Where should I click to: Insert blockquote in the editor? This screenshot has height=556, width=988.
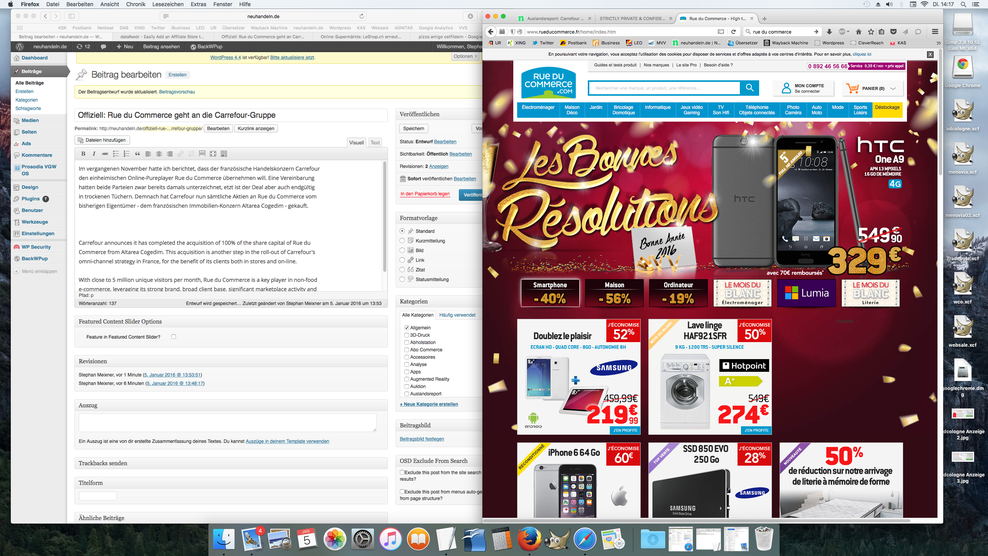(137, 154)
